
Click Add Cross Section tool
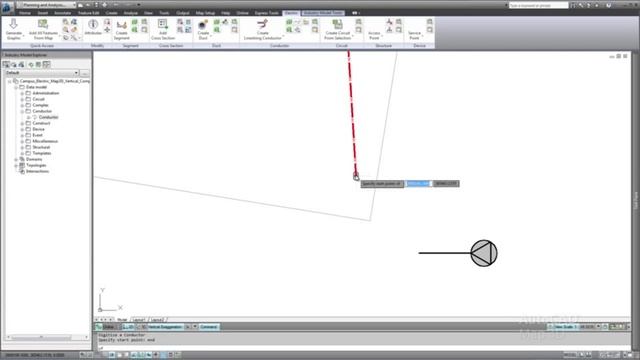pyautogui.click(x=163, y=29)
